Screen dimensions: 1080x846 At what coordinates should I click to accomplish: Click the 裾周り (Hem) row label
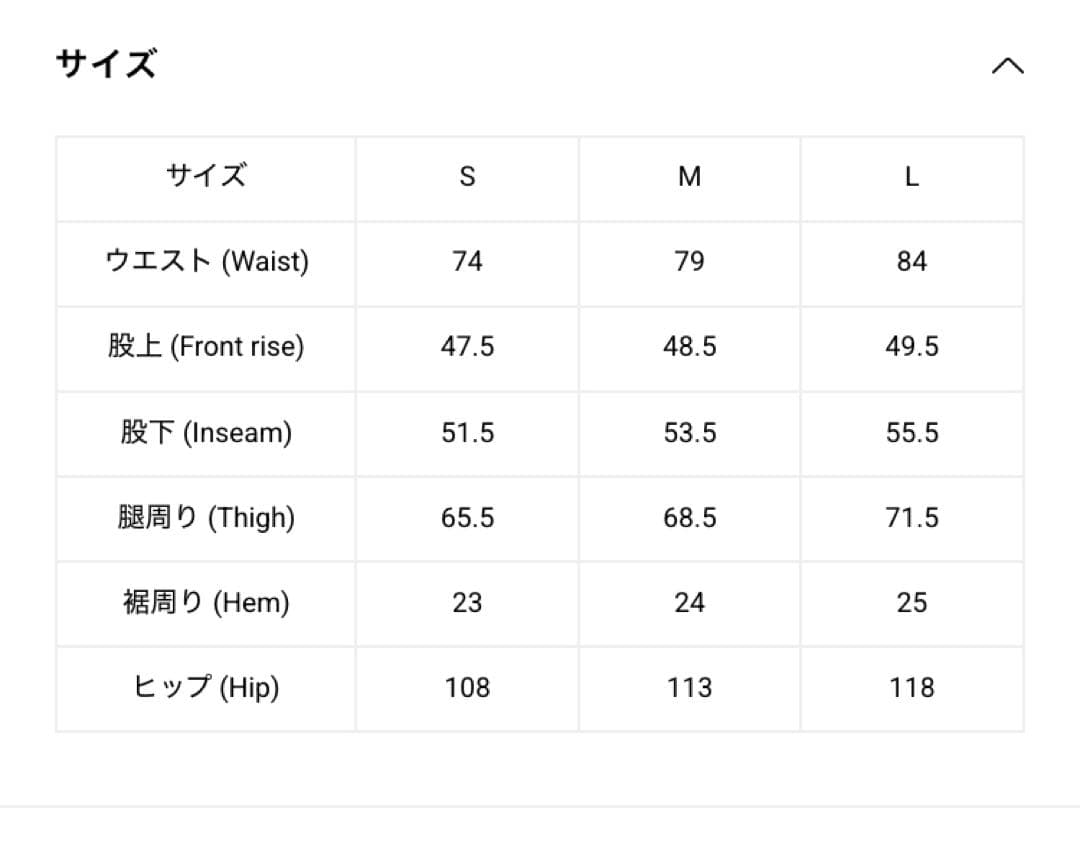206,603
